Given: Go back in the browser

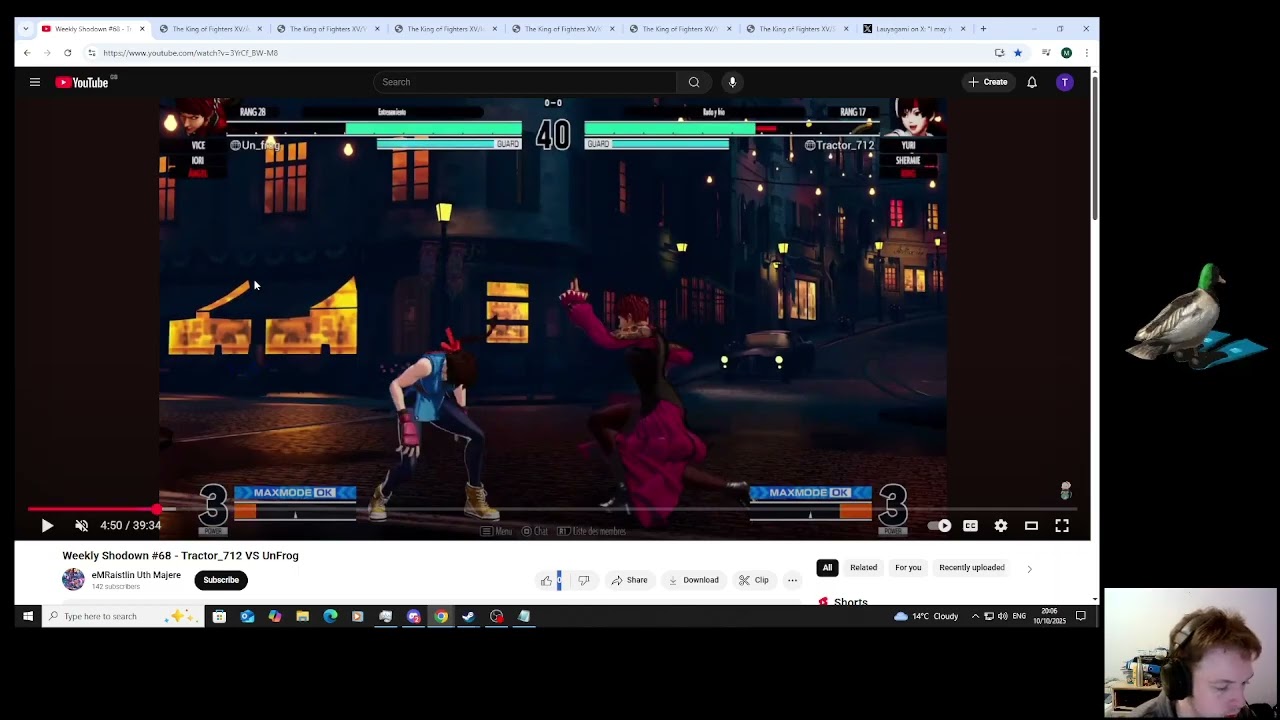Looking at the screenshot, I should 27,53.
